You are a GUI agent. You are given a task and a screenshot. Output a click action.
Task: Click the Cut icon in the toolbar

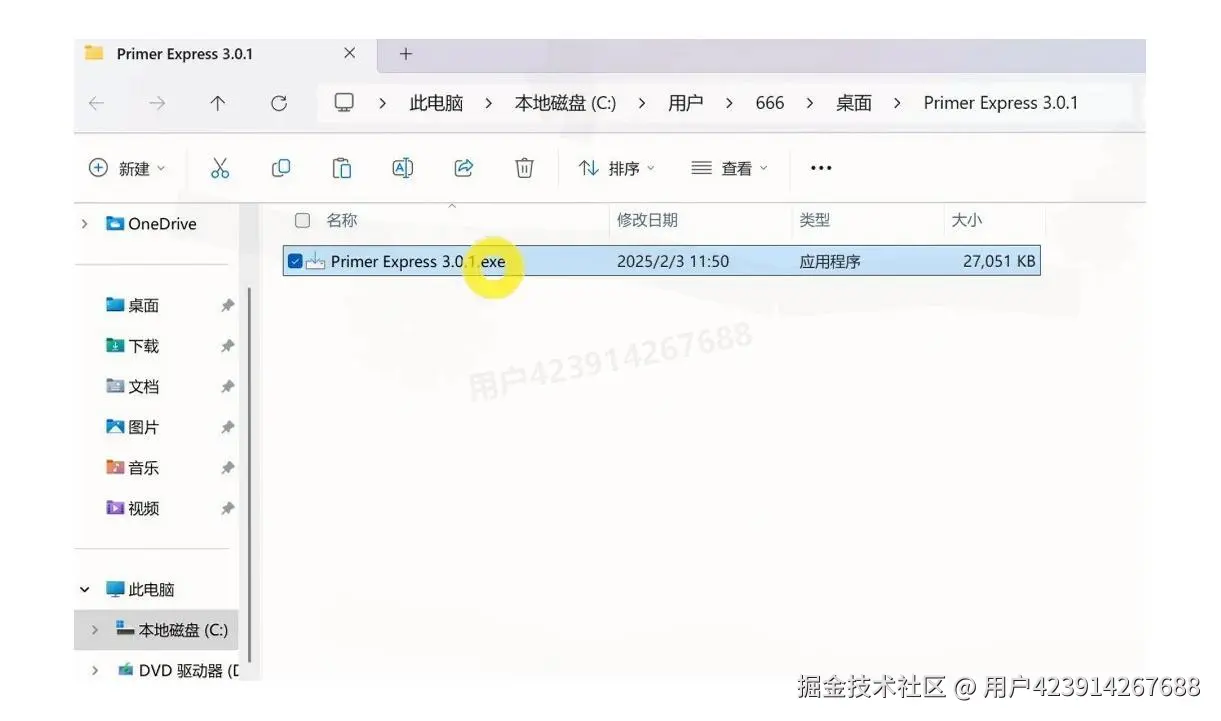[x=220, y=167]
